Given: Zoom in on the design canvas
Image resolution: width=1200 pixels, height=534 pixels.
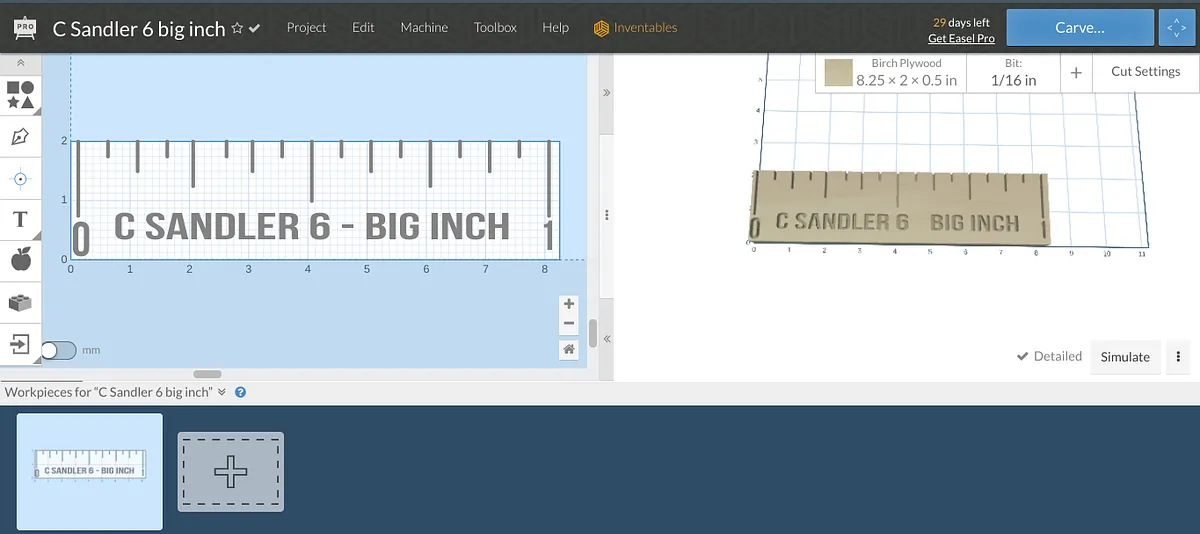Looking at the screenshot, I should 569,304.
